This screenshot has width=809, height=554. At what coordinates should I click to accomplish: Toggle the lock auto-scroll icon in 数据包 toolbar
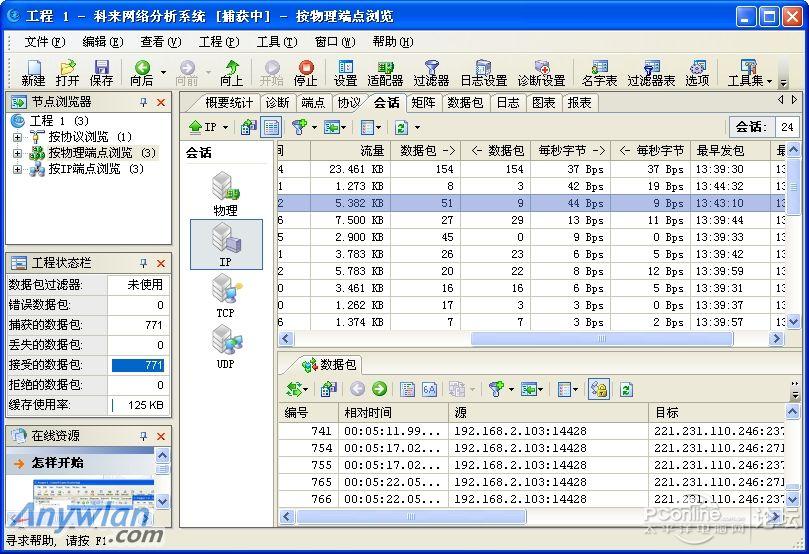click(x=598, y=389)
